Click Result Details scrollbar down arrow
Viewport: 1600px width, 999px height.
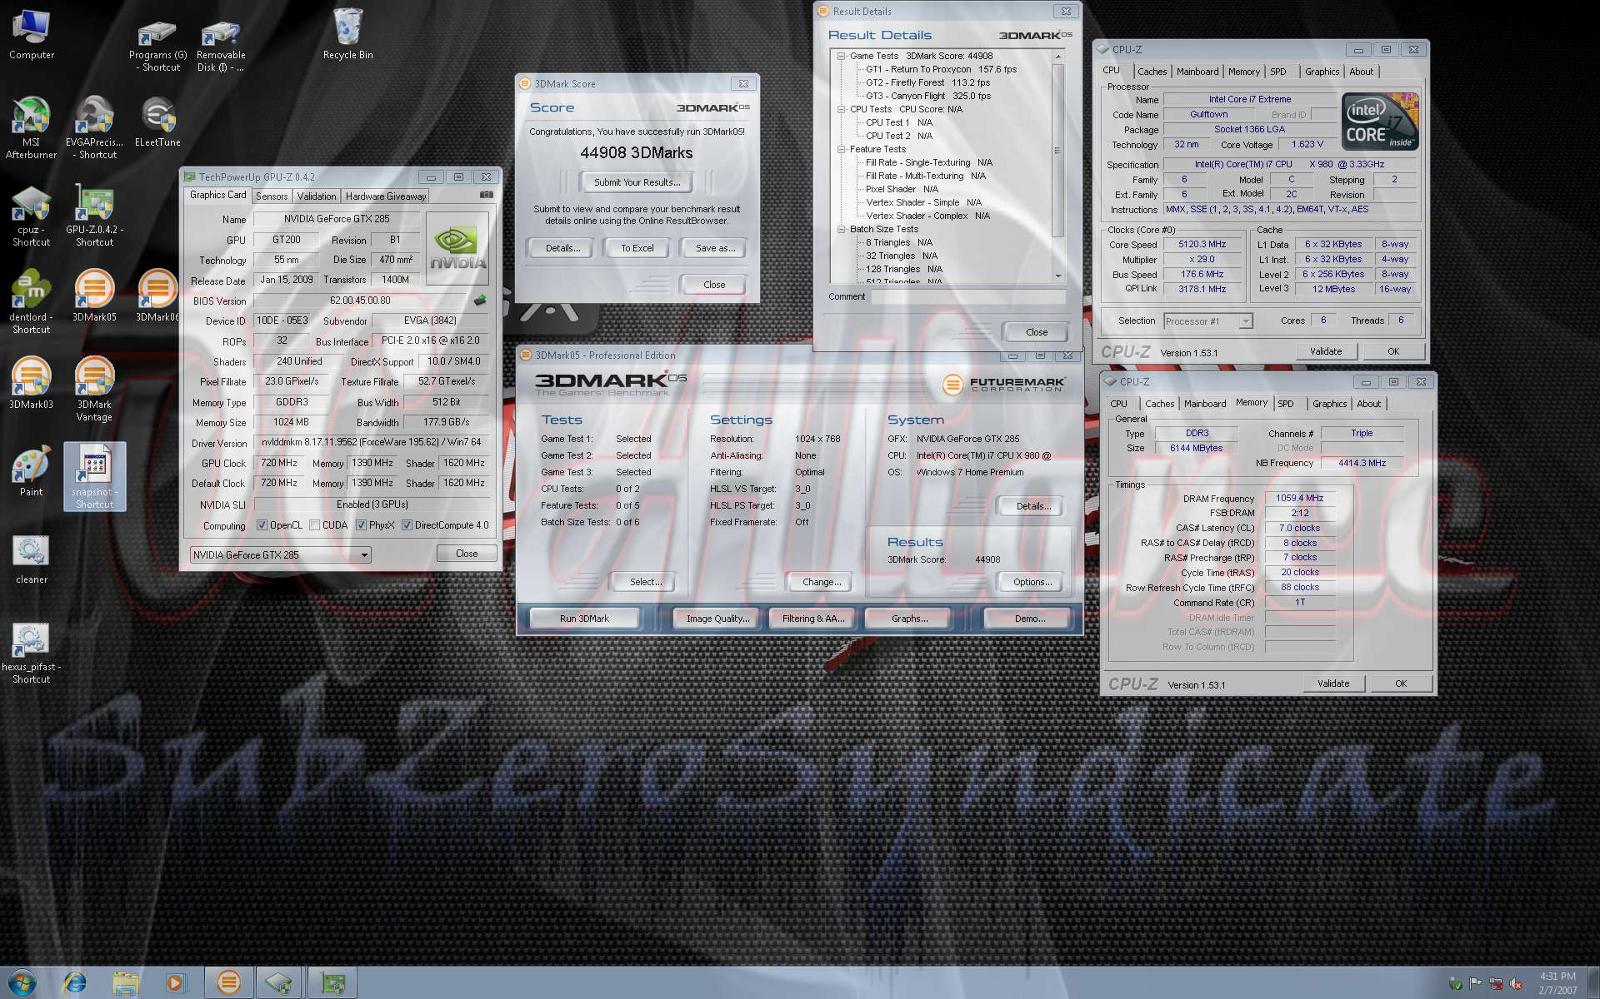pyautogui.click(x=1058, y=276)
